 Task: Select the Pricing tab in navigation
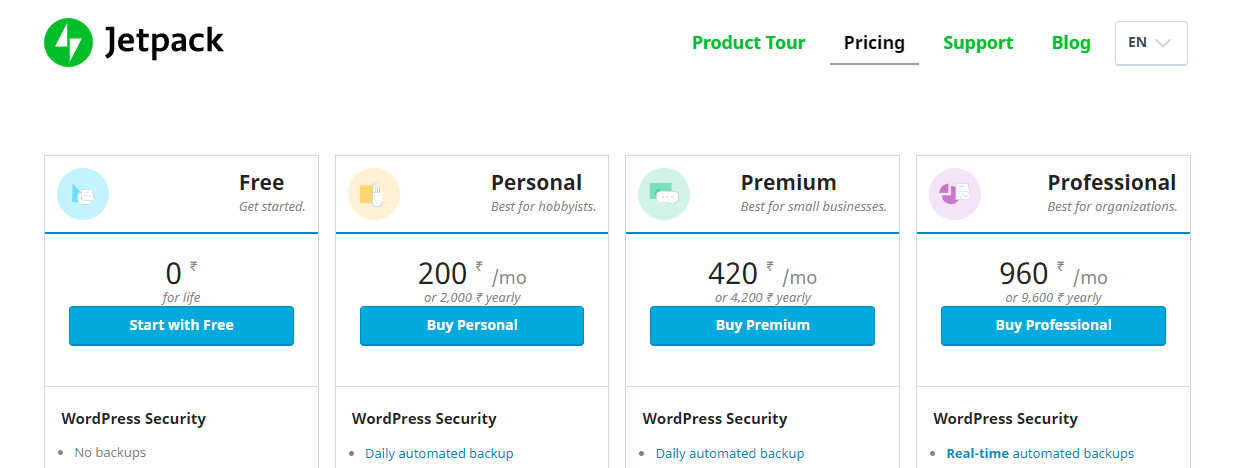point(874,43)
